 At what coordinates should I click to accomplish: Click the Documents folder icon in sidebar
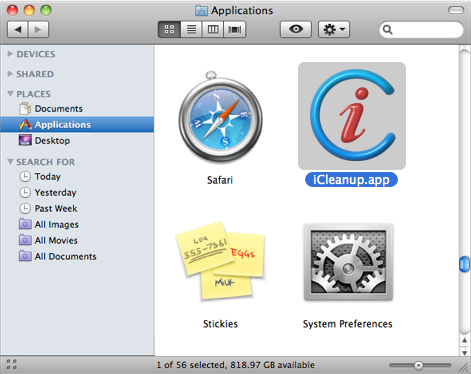(25, 109)
